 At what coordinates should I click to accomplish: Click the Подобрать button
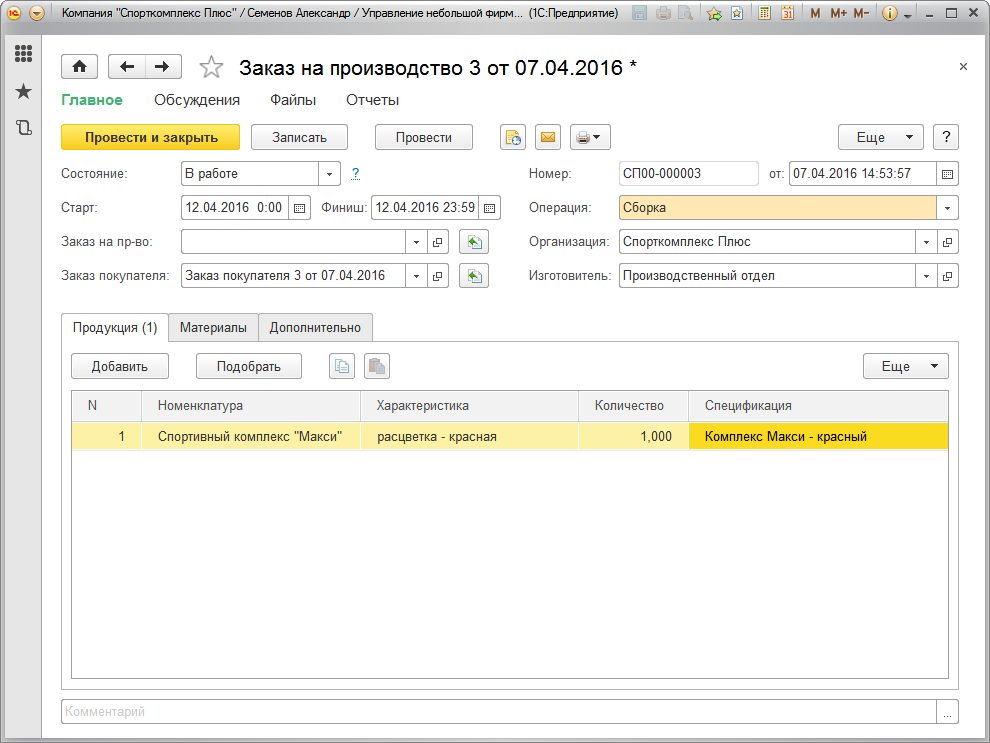coord(249,366)
